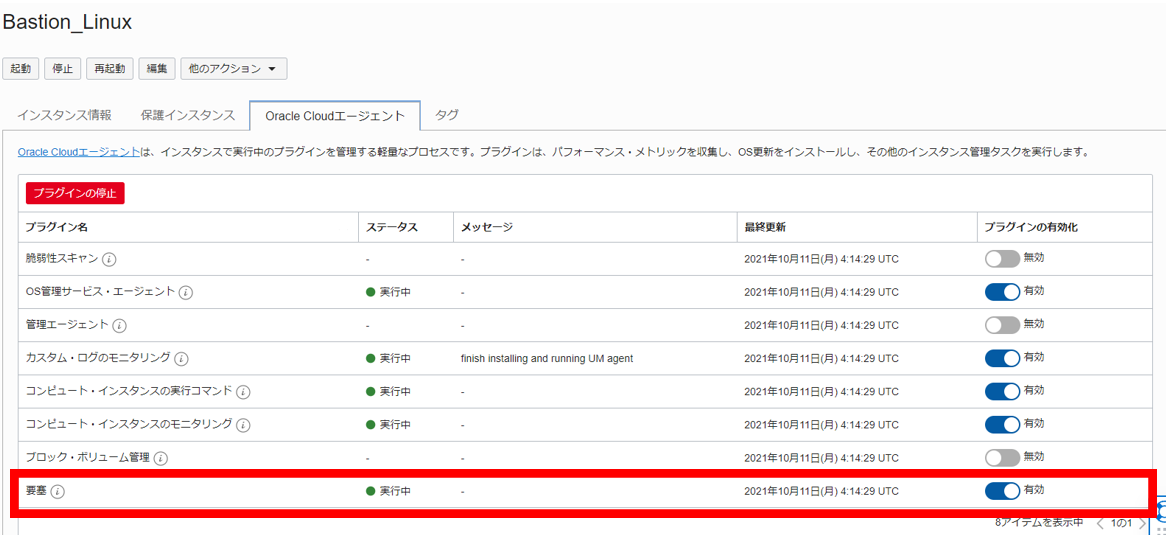Click the 起動 button
Viewport: 1166px width, 535px height.
click(21, 68)
